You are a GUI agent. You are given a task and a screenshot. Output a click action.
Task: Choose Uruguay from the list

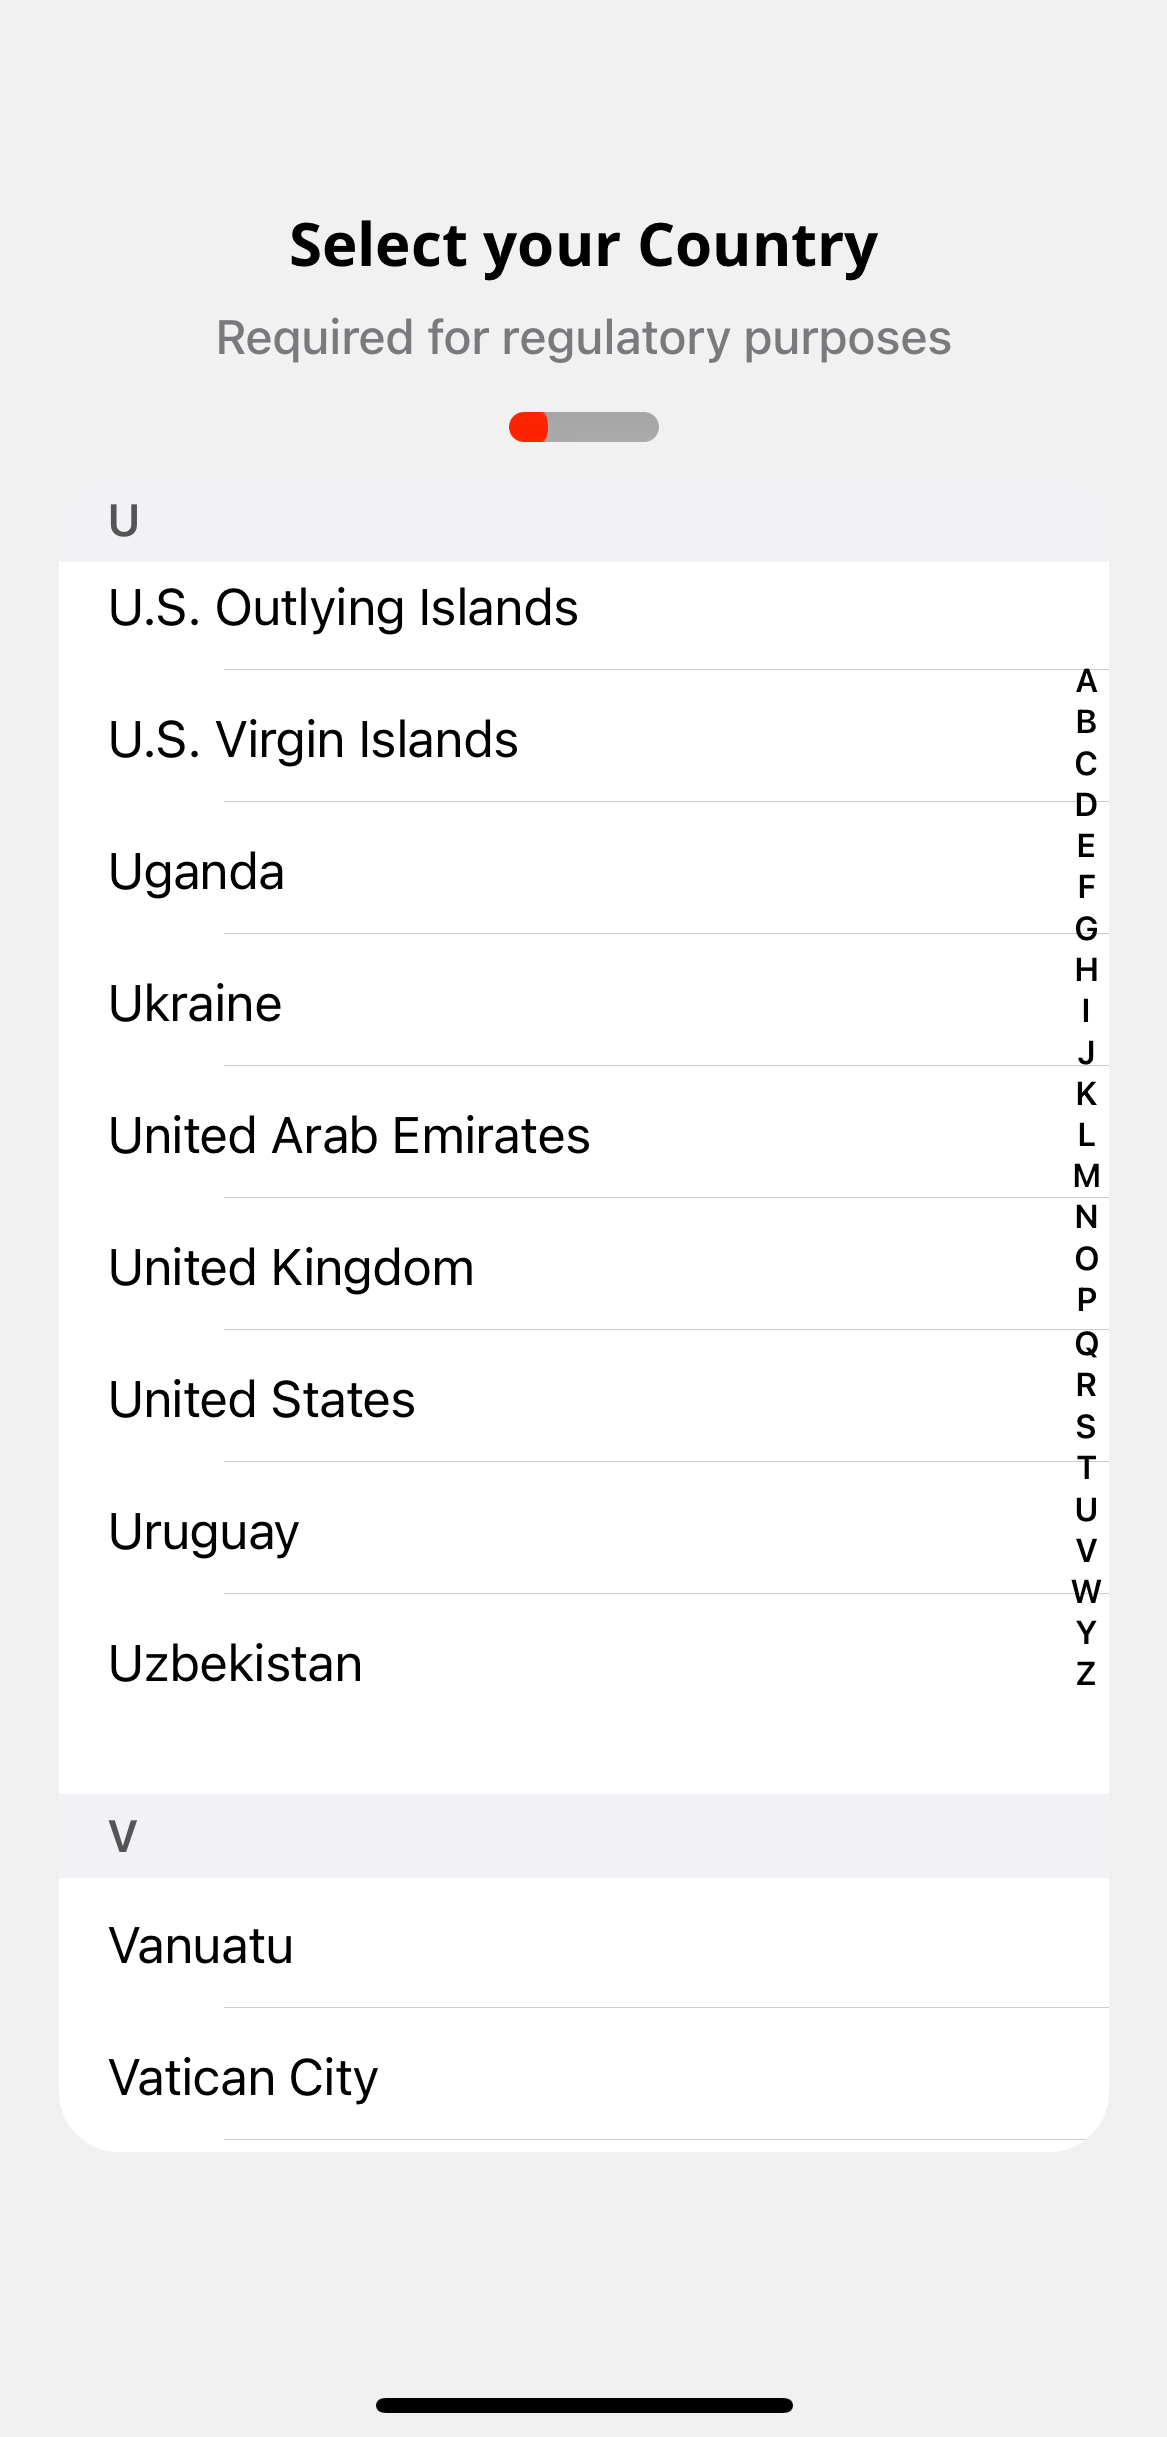pos(204,1531)
